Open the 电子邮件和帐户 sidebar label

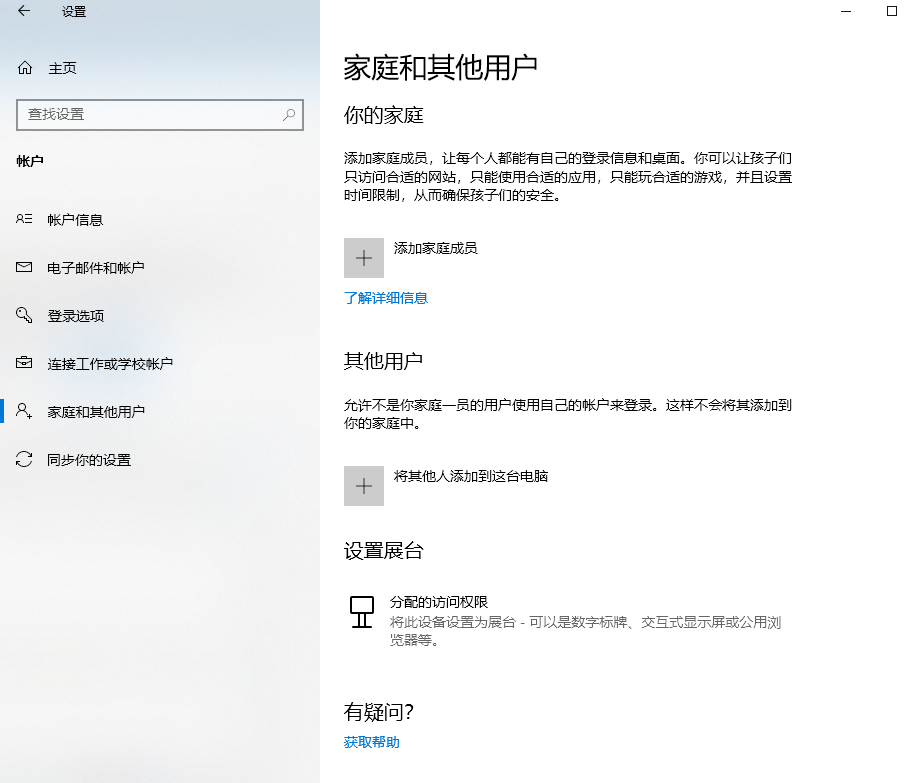pyautogui.click(x=96, y=268)
